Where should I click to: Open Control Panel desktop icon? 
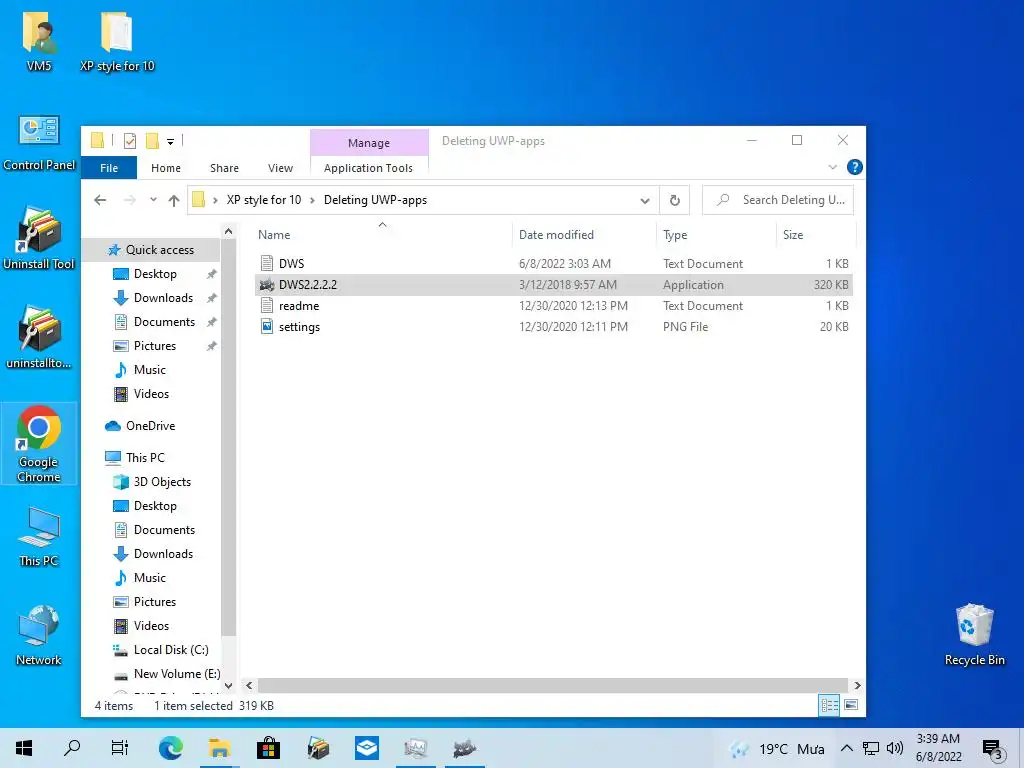(x=39, y=142)
